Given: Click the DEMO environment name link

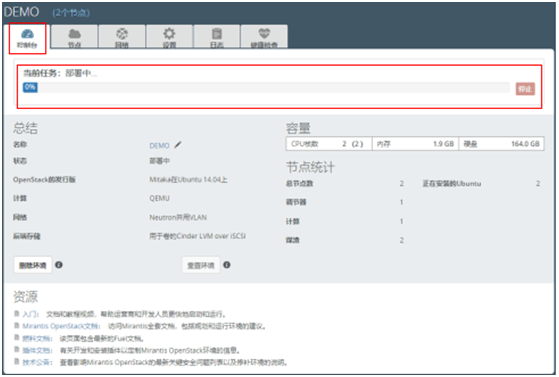Looking at the screenshot, I should (159, 146).
